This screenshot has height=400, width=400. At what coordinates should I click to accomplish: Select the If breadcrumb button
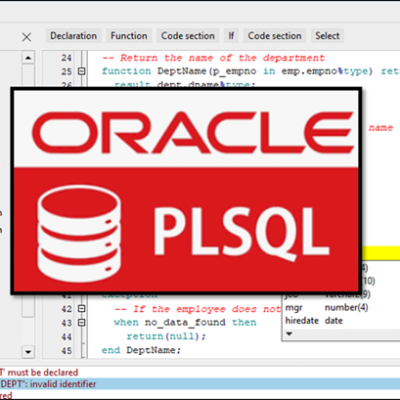[x=231, y=36]
